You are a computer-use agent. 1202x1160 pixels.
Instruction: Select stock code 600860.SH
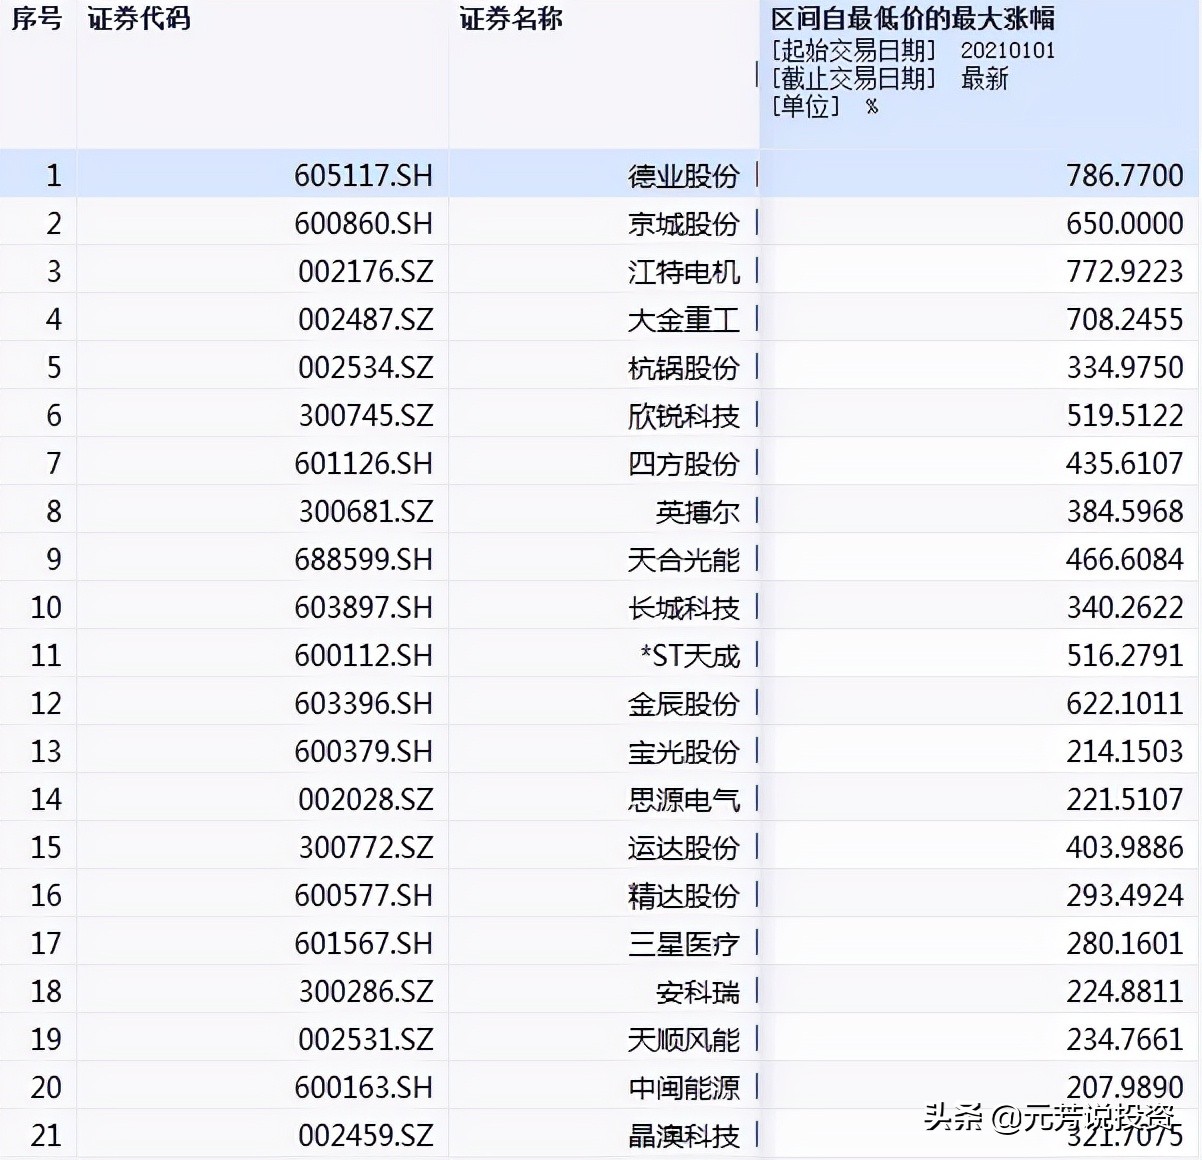pyautogui.click(x=363, y=224)
